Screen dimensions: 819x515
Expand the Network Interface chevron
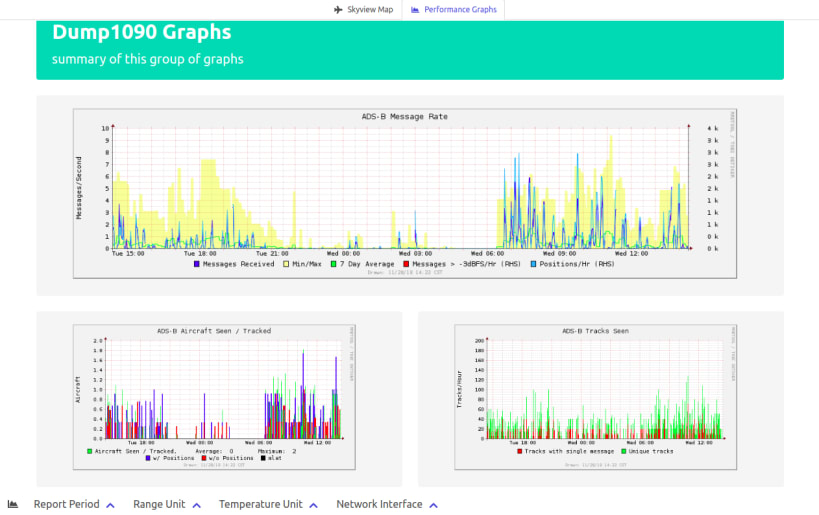tap(434, 505)
